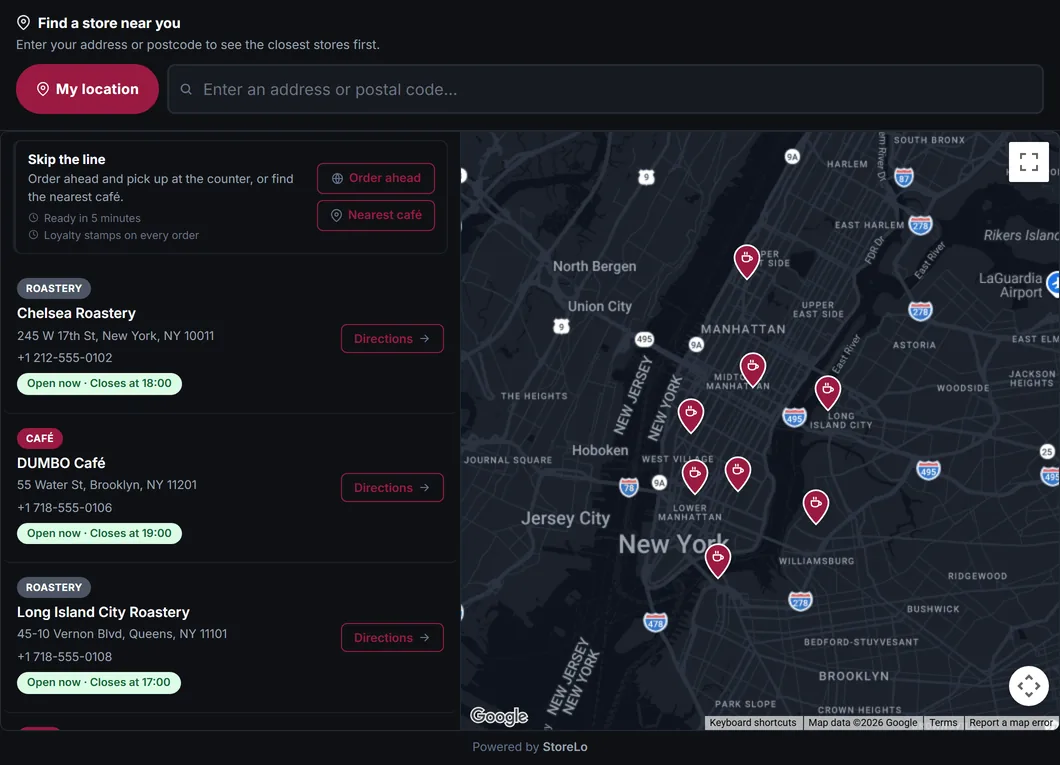1060x765 pixels.
Task: Click the Jersey City map label
Action: (x=565, y=518)
